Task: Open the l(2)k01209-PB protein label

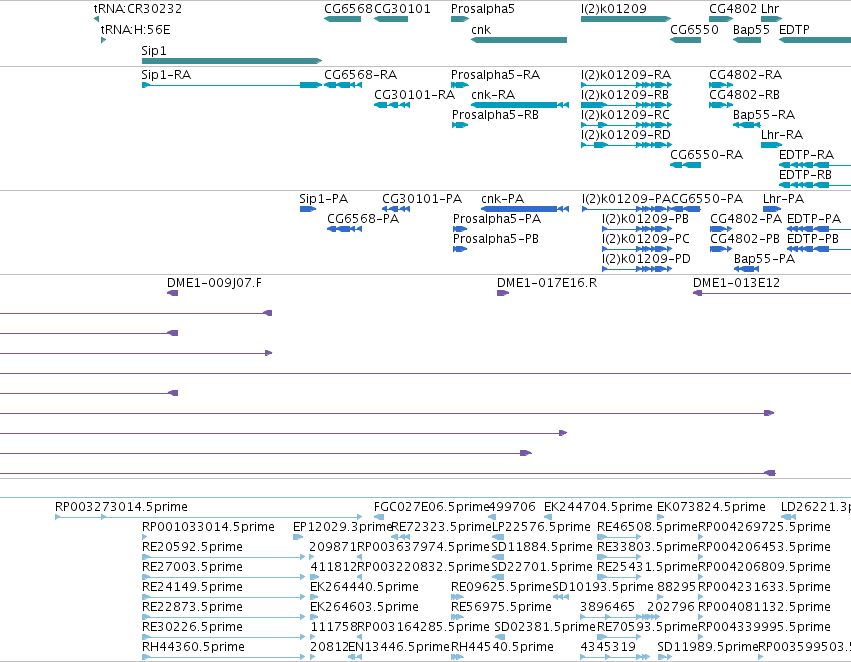Action: pyautogui.click(x=645, y=219)
